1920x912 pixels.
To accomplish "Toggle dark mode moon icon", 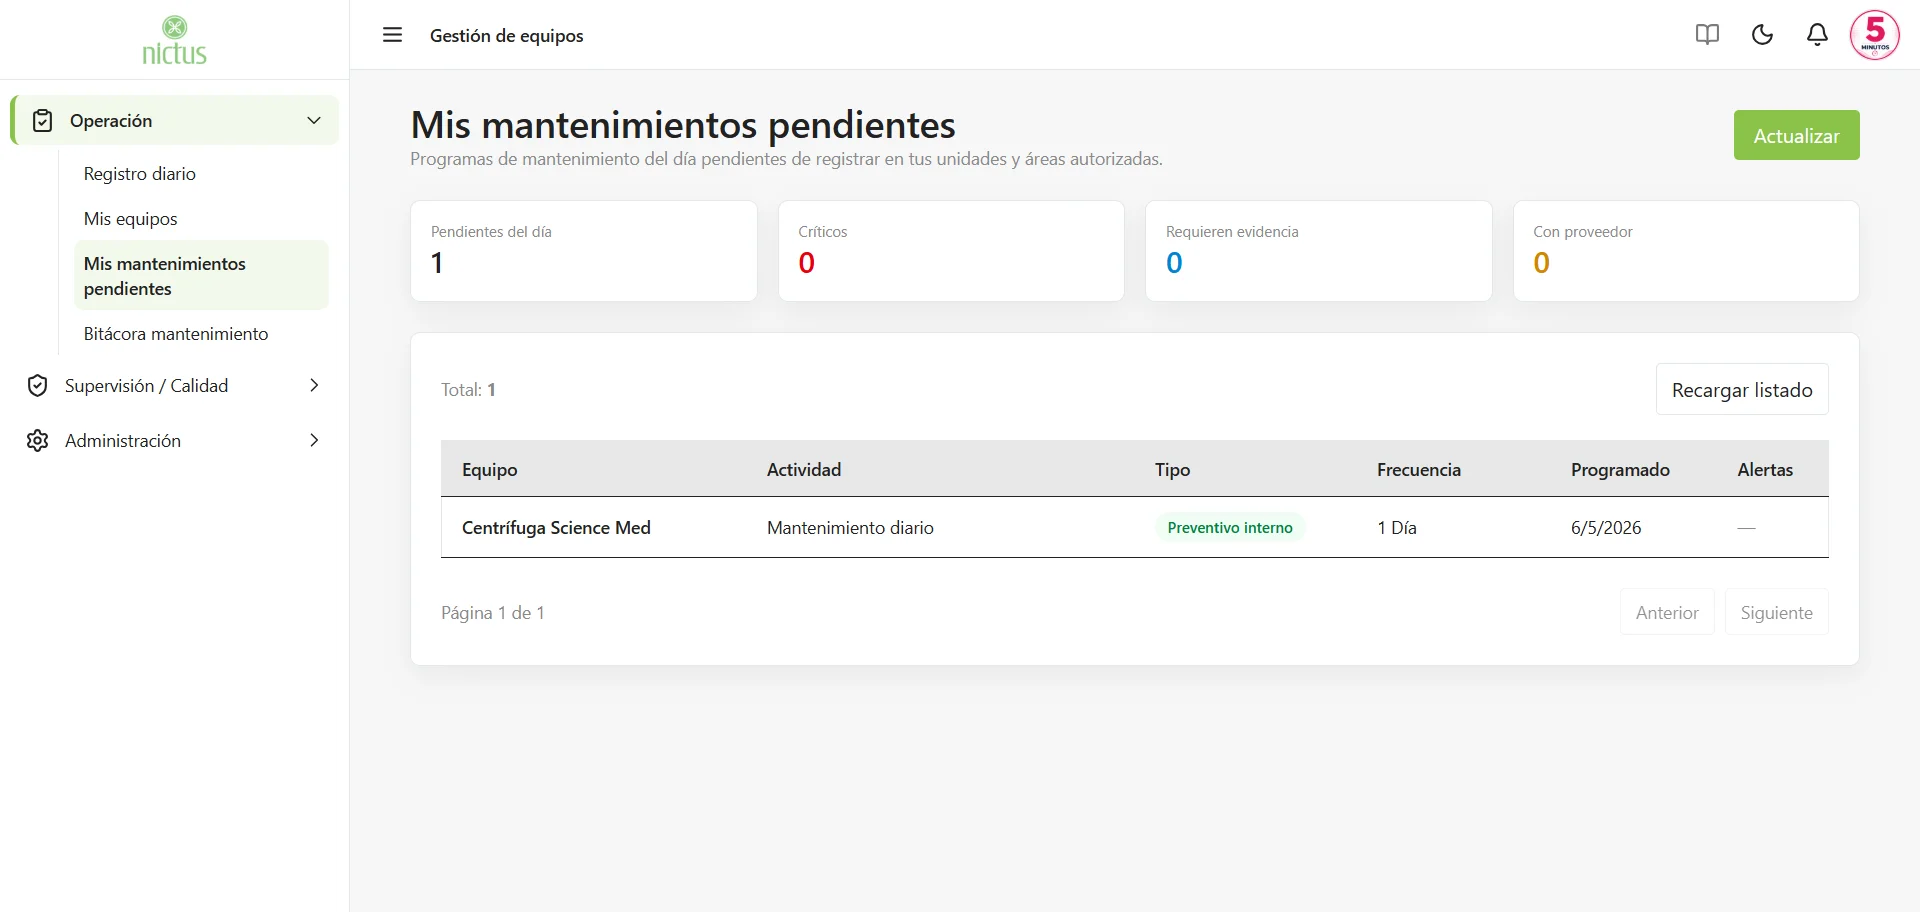I will click(1762, 35).
